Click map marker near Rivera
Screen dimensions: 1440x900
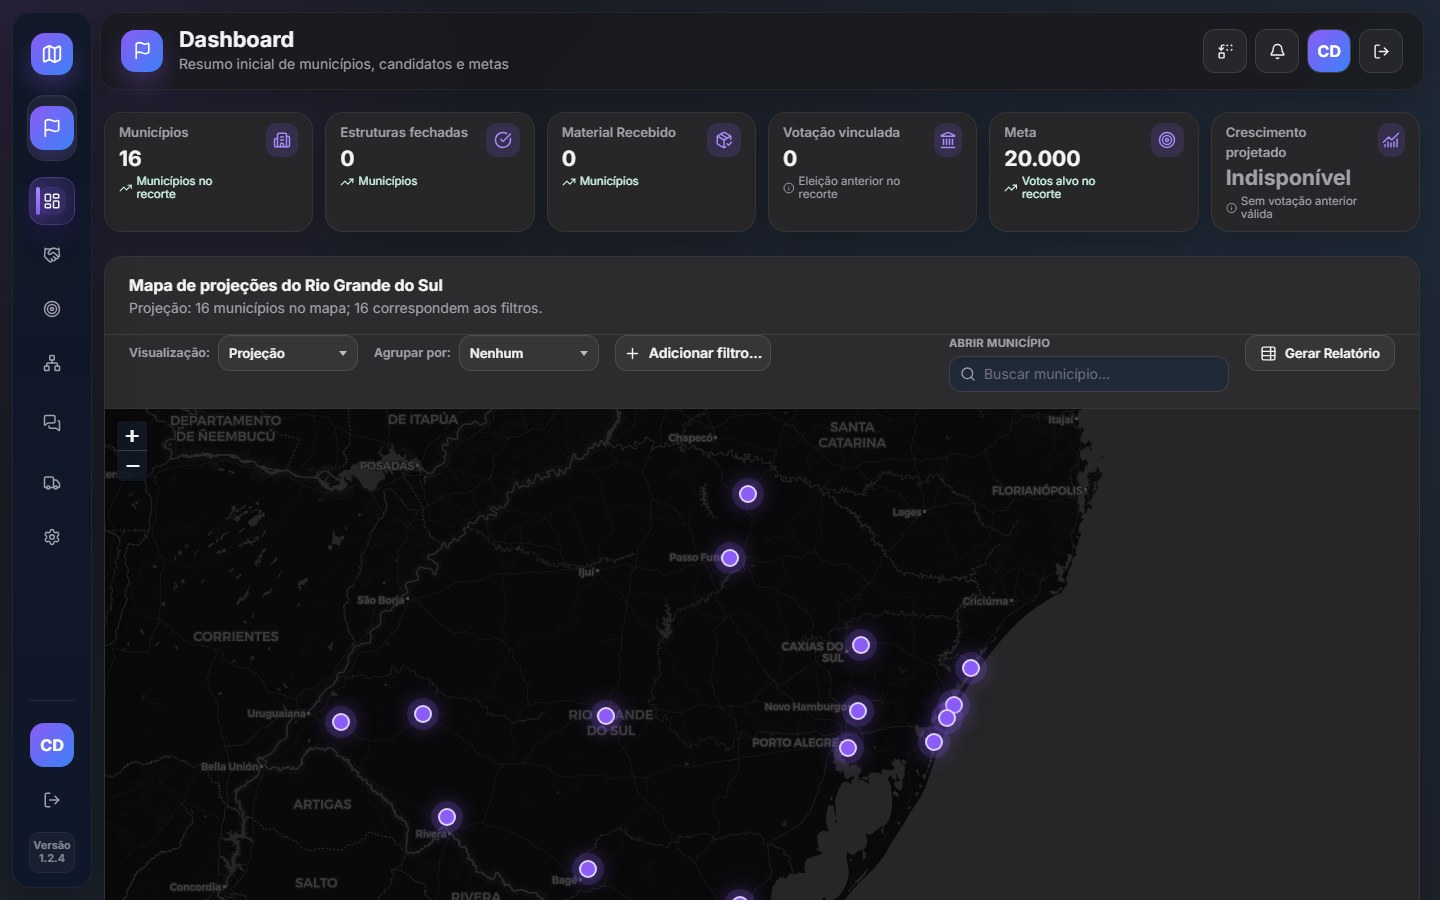click(447, 817)
